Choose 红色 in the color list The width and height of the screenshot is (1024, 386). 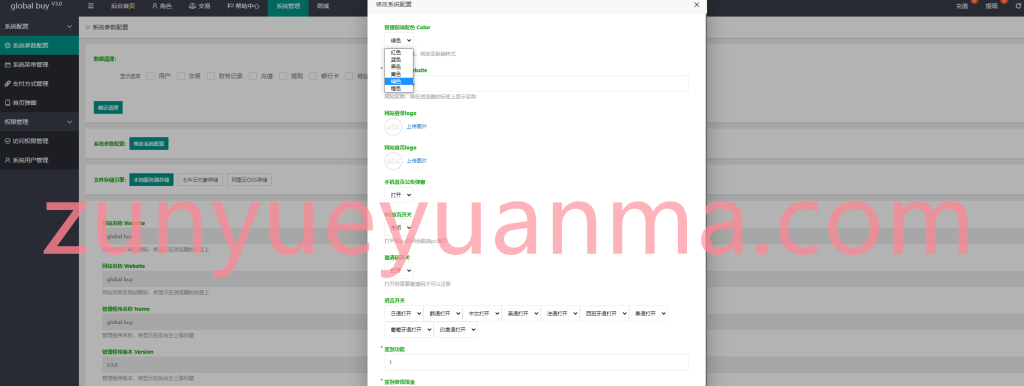point(398,52)
